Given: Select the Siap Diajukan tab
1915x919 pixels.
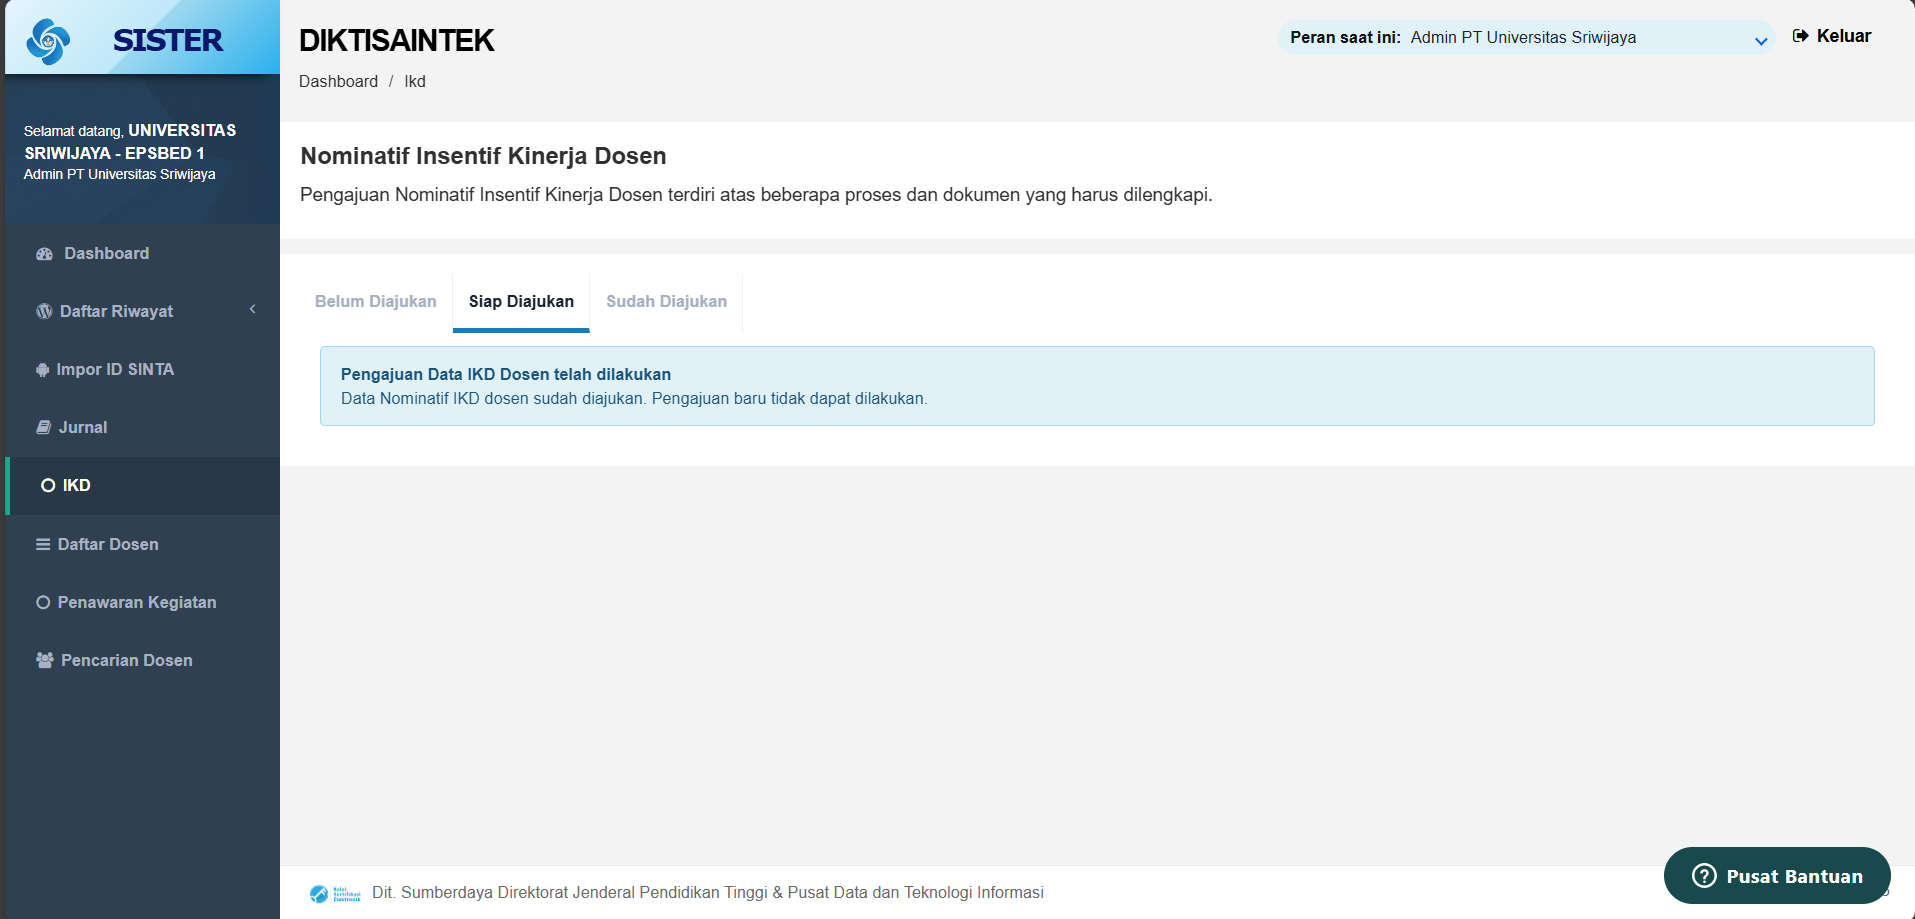Looking at the screenshot, I should coord(521,302).
